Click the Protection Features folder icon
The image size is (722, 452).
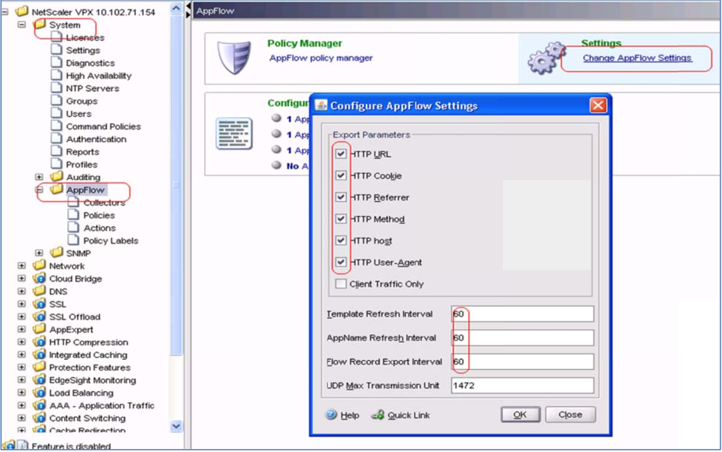(39, 367)
